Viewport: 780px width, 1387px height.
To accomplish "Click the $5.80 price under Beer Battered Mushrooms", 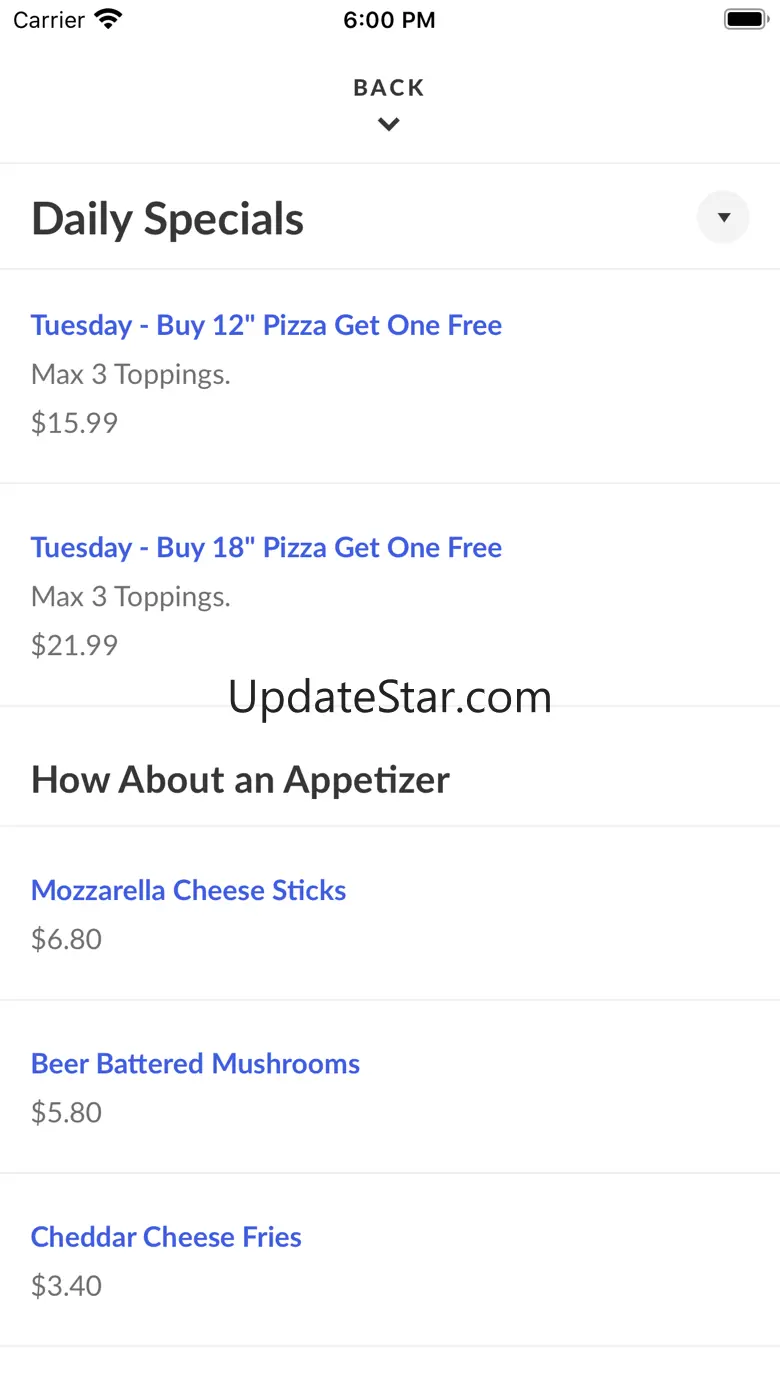I will click(66, 1112).
